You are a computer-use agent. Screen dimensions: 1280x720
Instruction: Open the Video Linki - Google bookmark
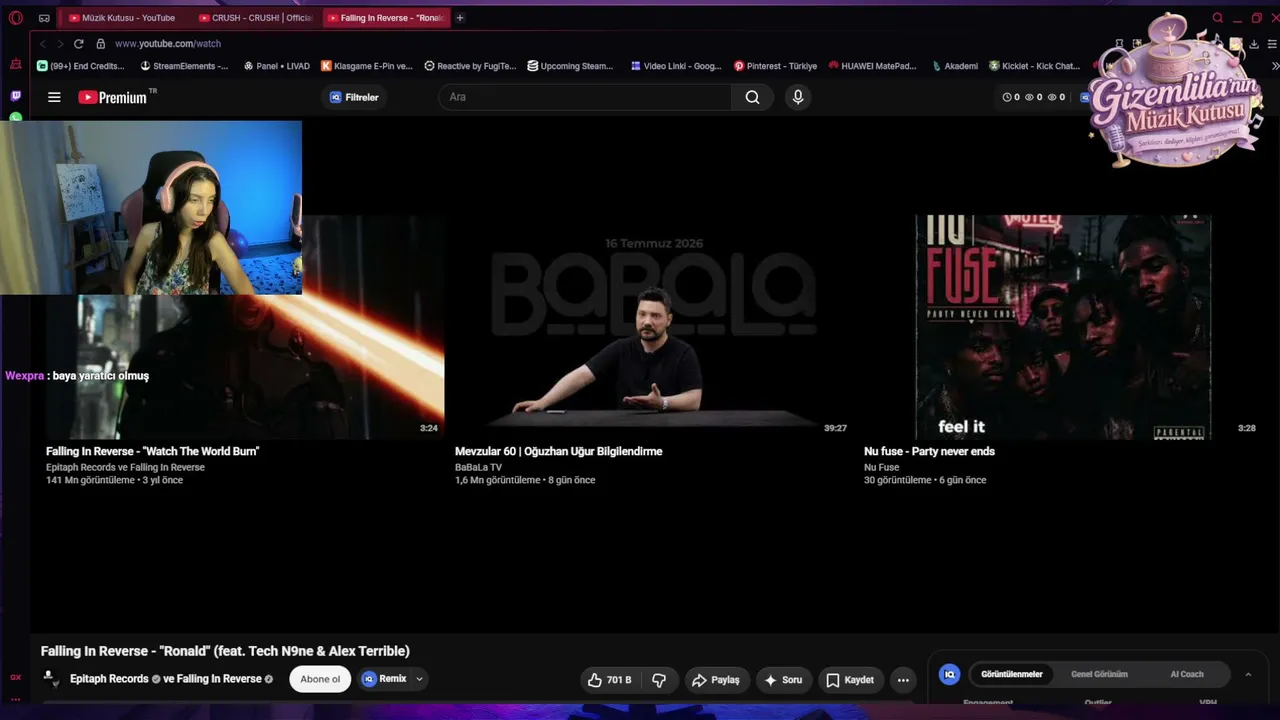(x=676, y=66)
